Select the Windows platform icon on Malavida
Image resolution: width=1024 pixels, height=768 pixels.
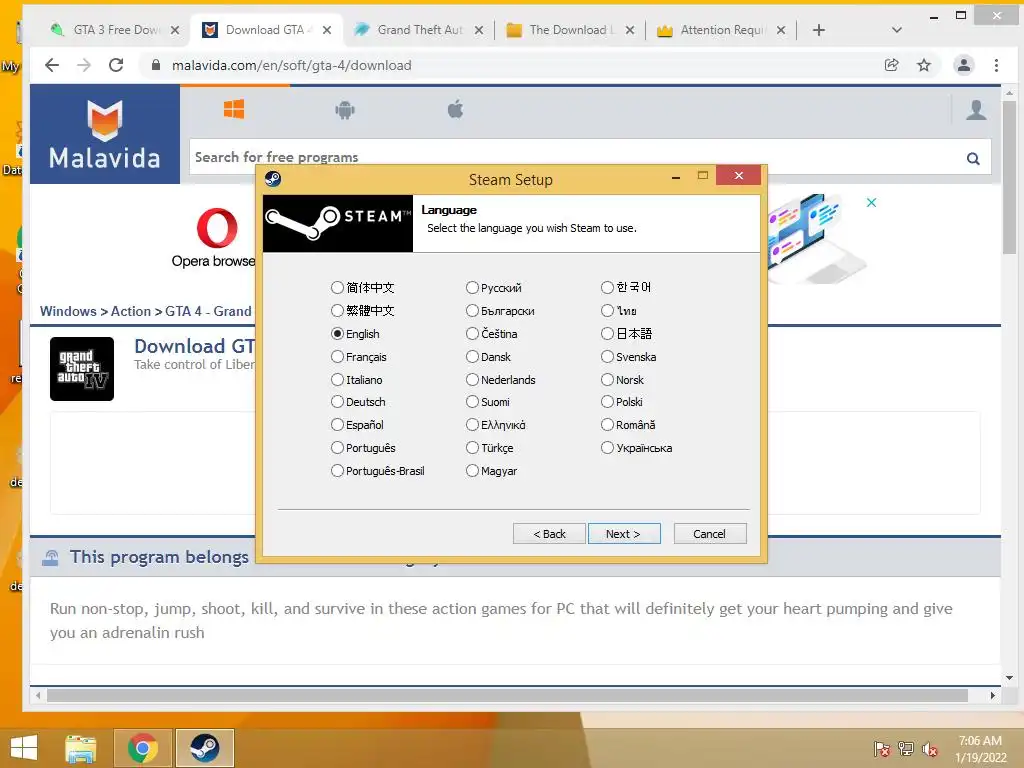(x=234, y=109)
